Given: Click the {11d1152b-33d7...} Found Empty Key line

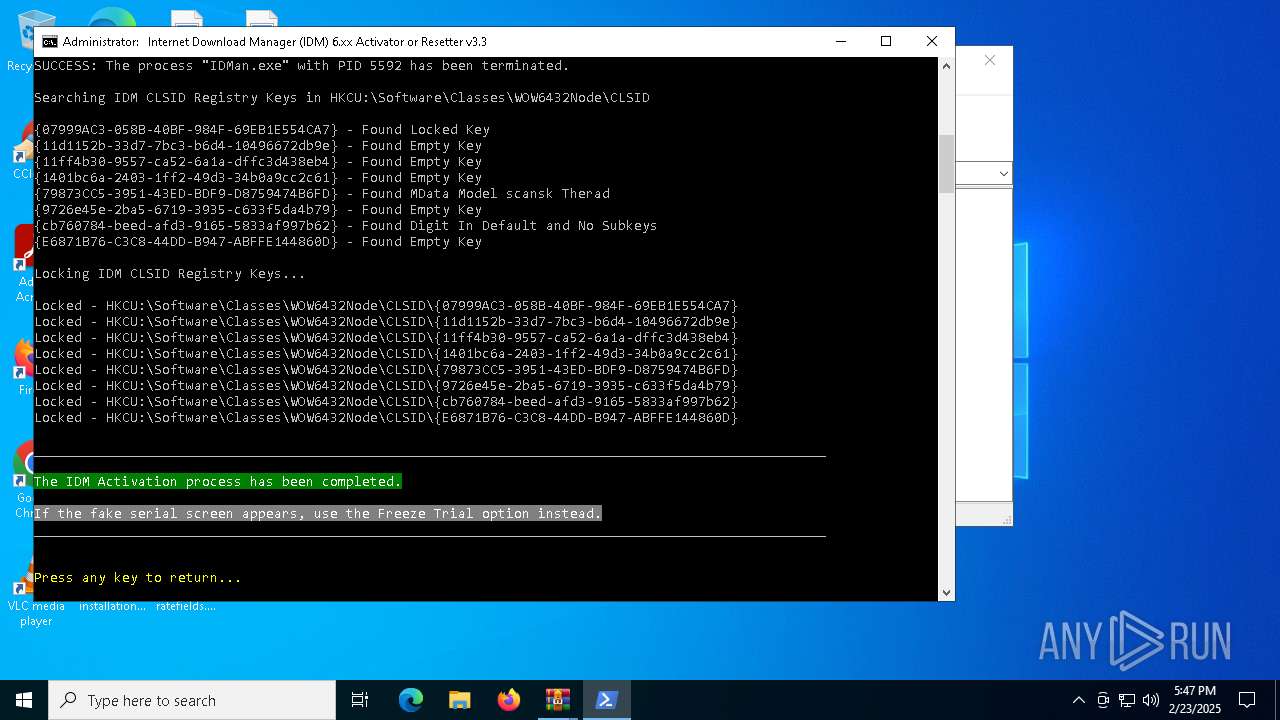Looking at the screenshot, I should [x=258, y=146].
